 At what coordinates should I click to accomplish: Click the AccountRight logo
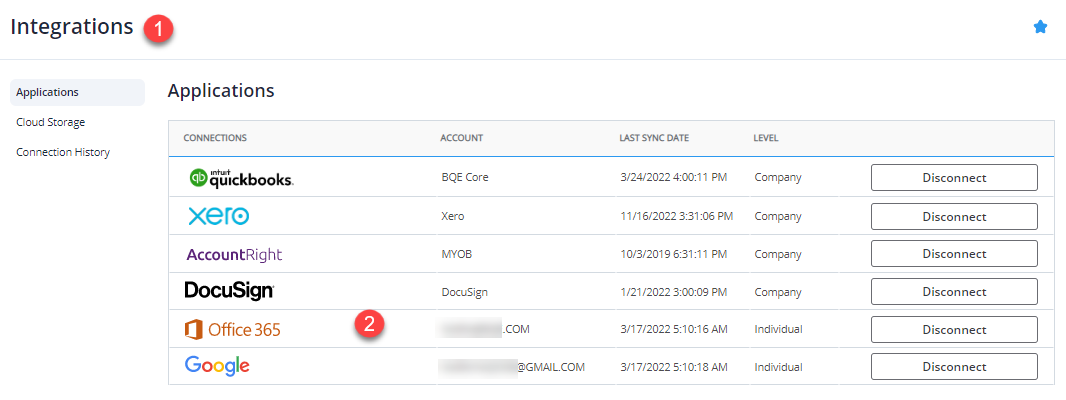click(x=234, y=255)
